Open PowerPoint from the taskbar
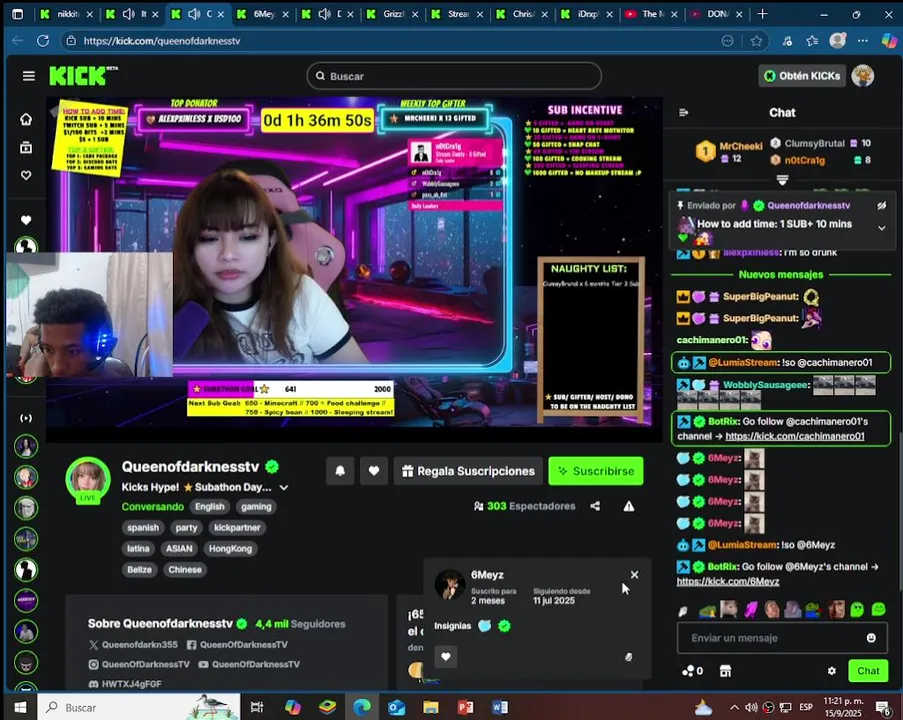Screen dimensions: 903x720 click(x=465, y=707)
